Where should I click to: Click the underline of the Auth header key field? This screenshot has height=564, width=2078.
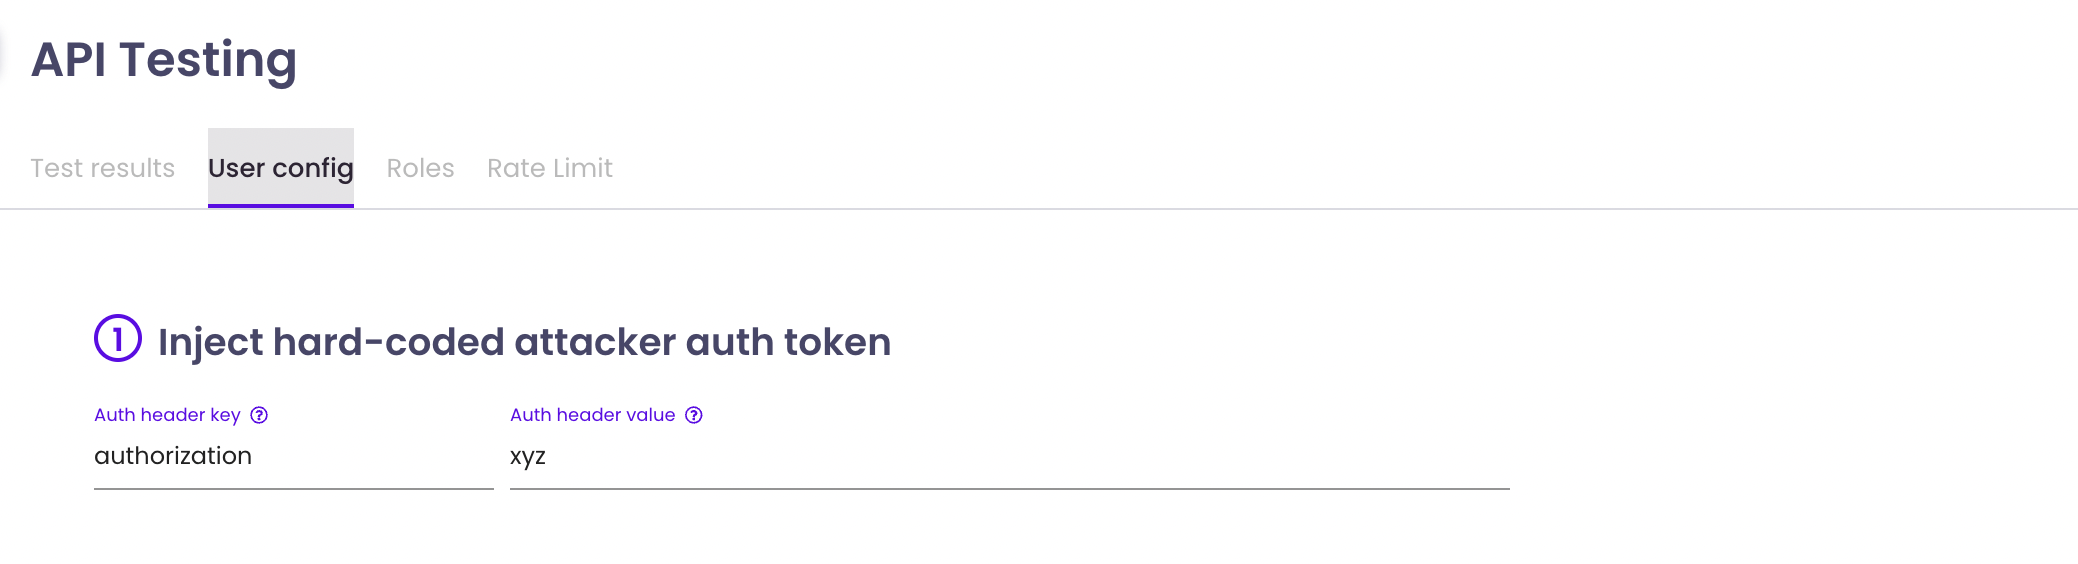(293, 488)
